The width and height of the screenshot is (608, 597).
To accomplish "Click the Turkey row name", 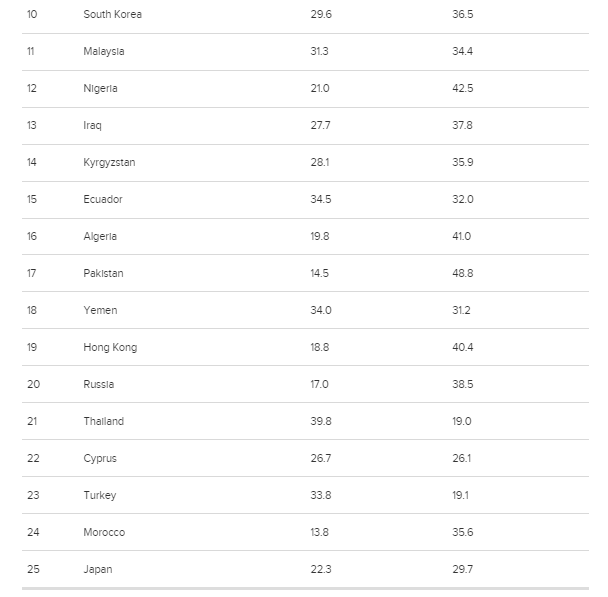I will click(100, 495).
